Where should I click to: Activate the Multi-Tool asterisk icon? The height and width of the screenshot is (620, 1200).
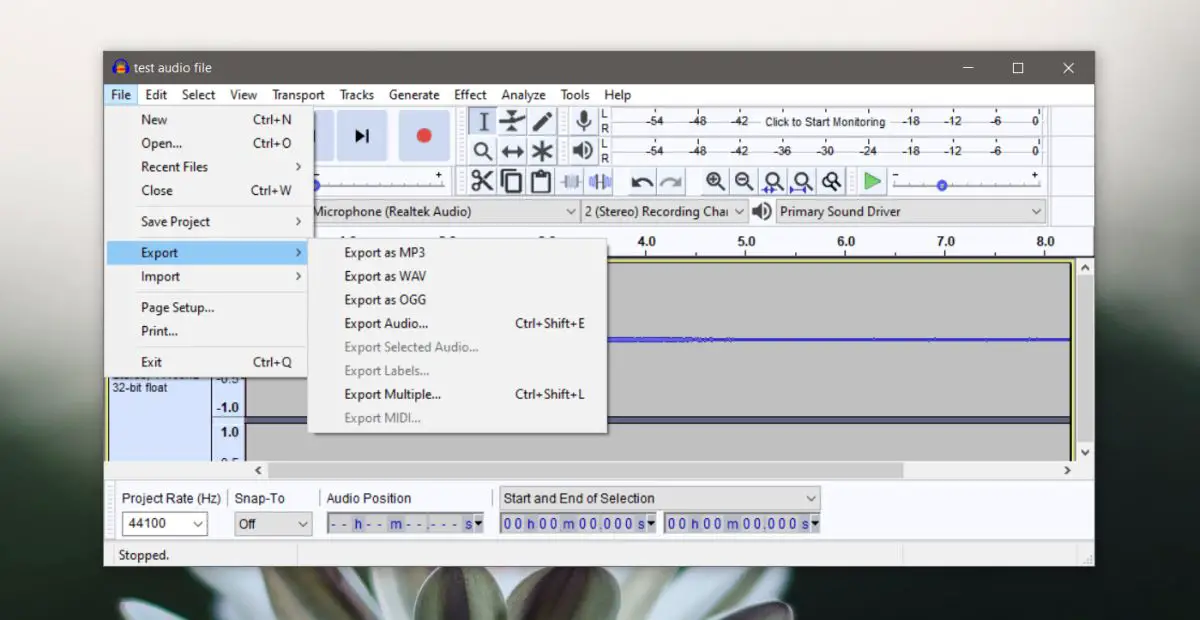click(x=542, y=151)
